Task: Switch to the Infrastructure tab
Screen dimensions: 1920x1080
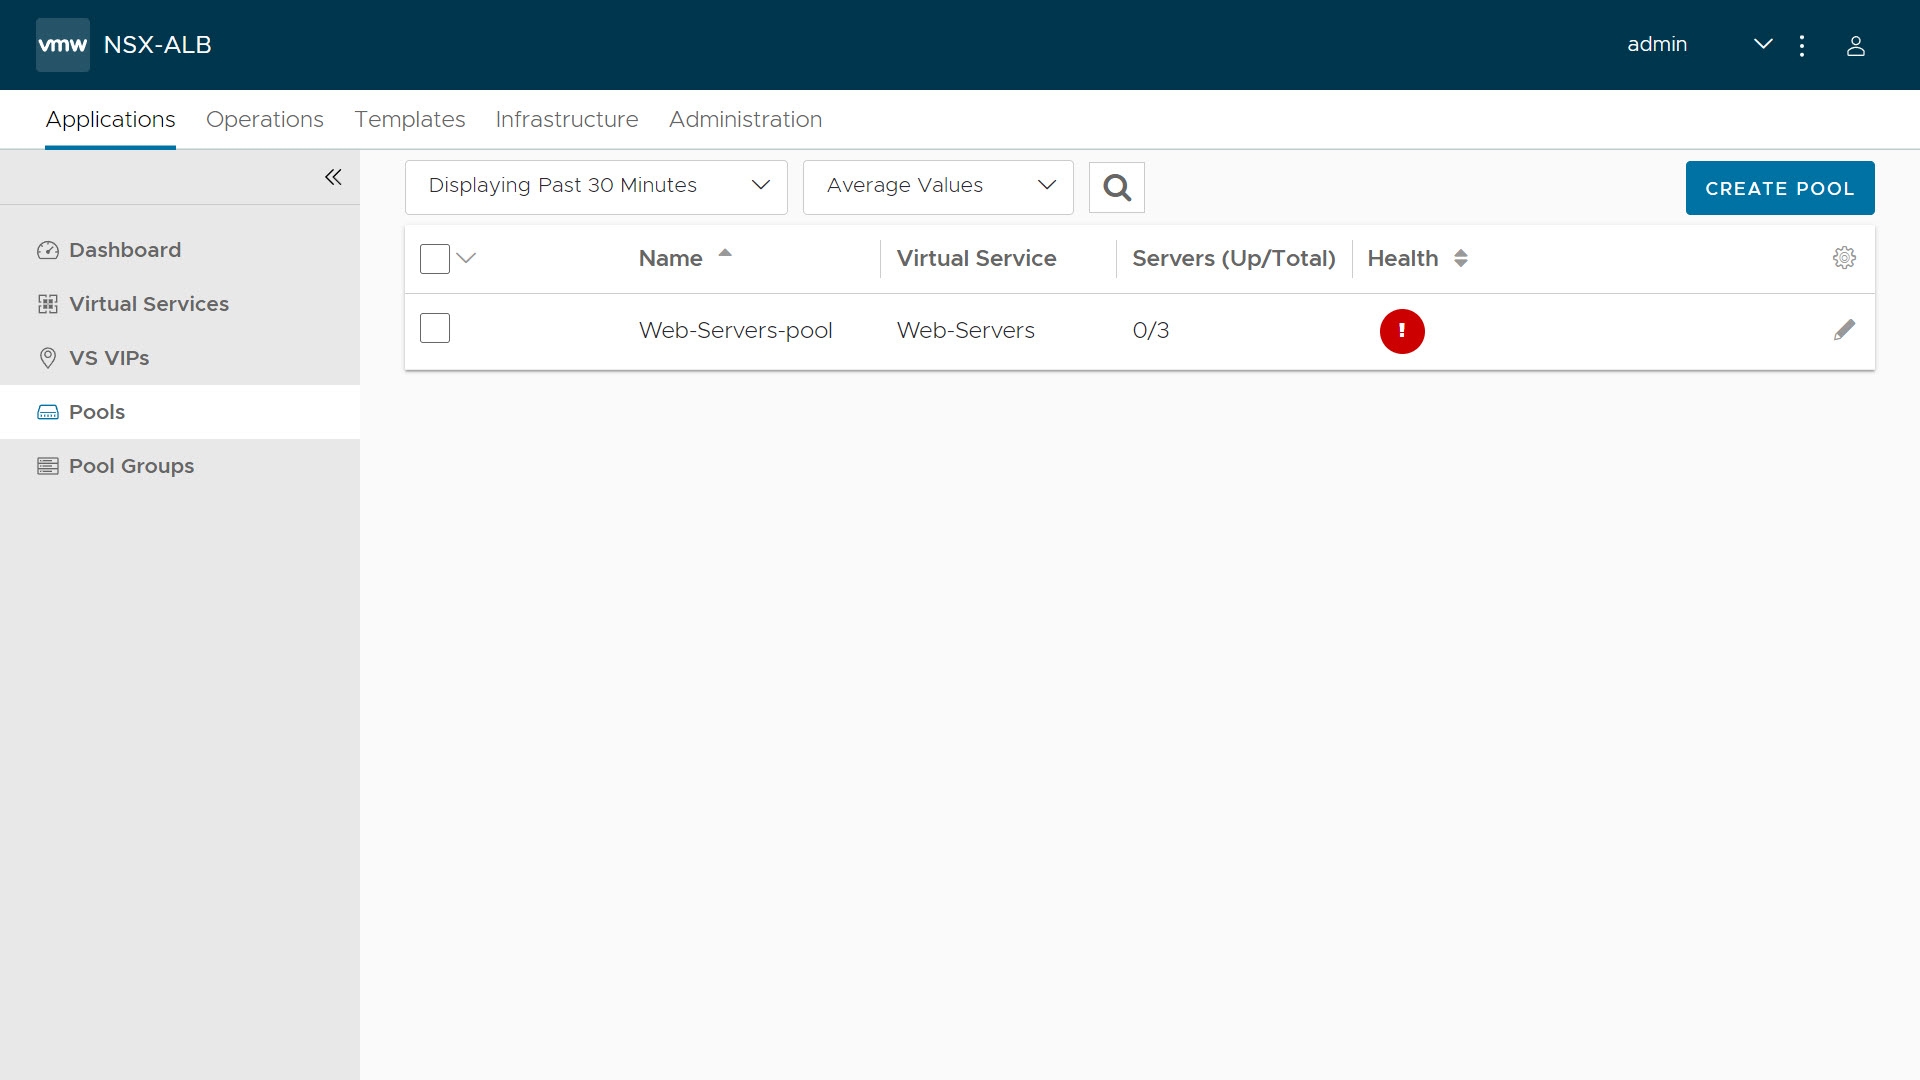Action: 566,119
